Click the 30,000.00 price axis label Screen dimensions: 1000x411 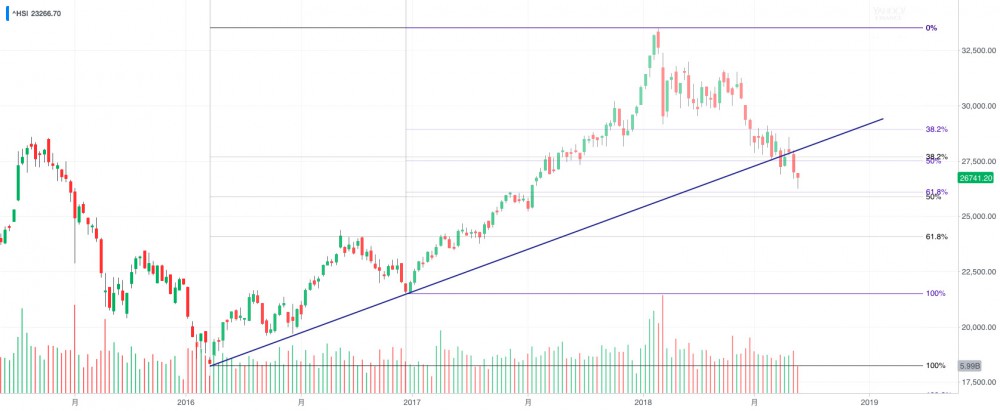click(976, 105)
